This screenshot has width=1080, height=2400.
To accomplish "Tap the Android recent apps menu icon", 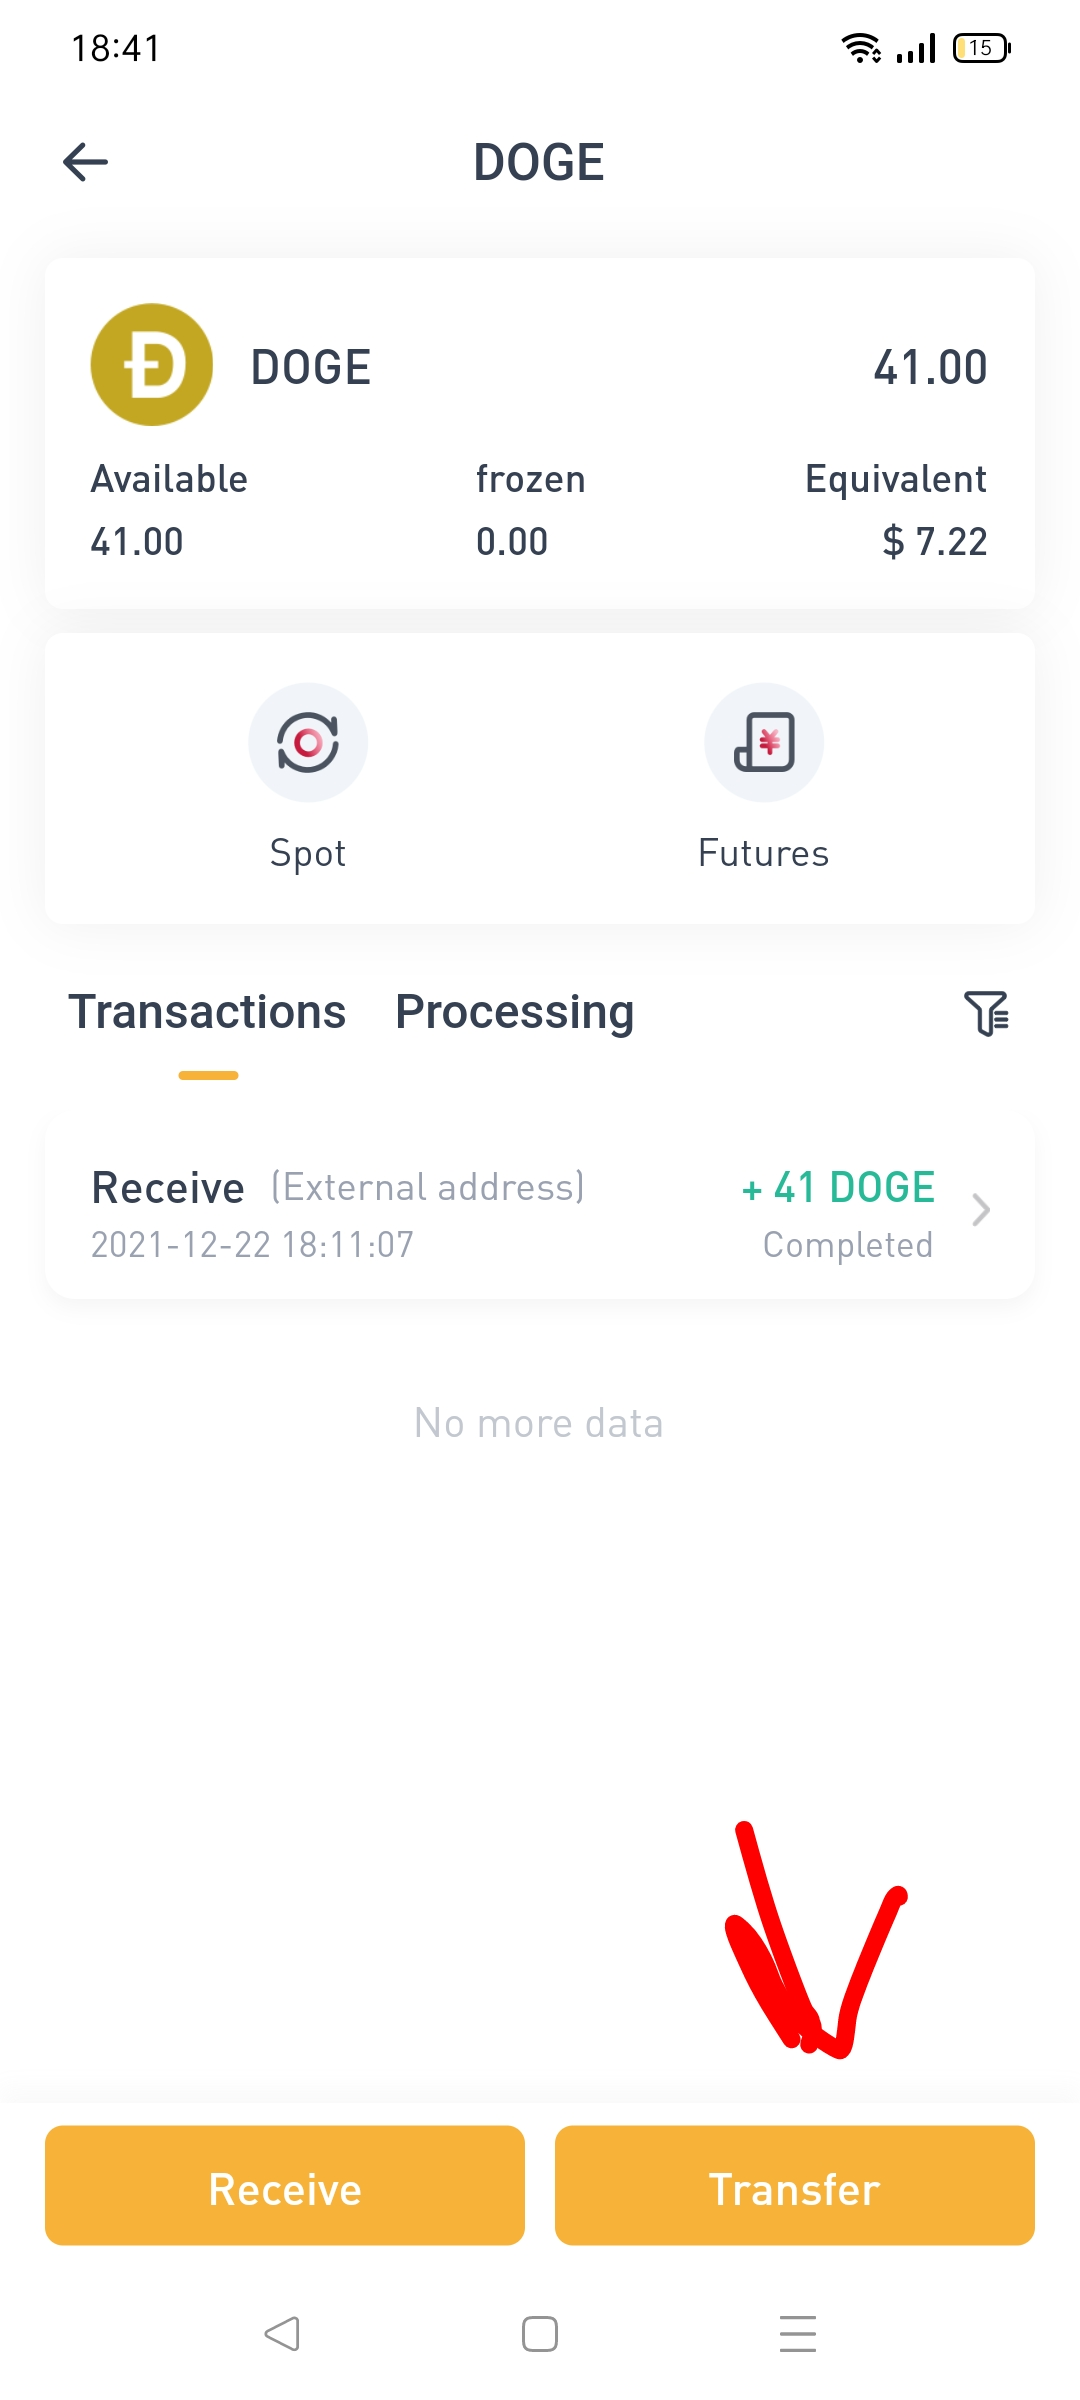I will [798, 2334].
